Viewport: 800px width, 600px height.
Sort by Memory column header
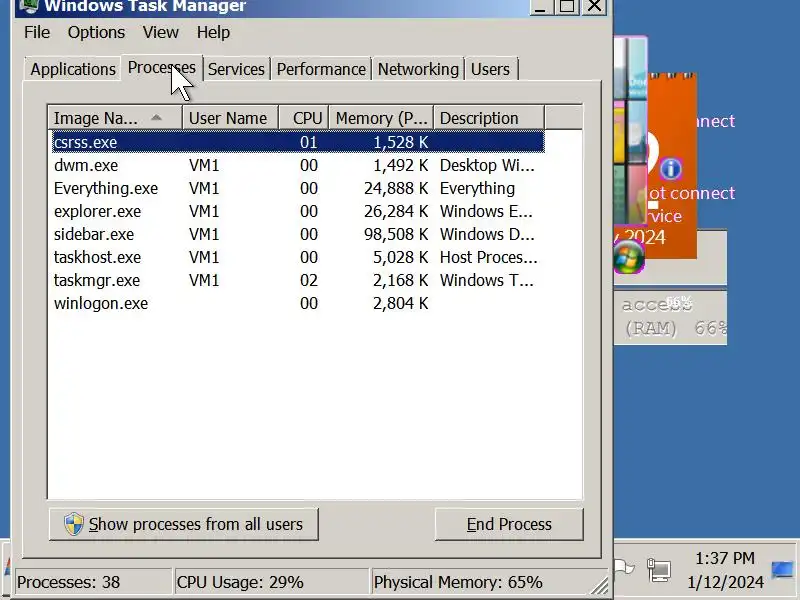(x=381, y=118)
